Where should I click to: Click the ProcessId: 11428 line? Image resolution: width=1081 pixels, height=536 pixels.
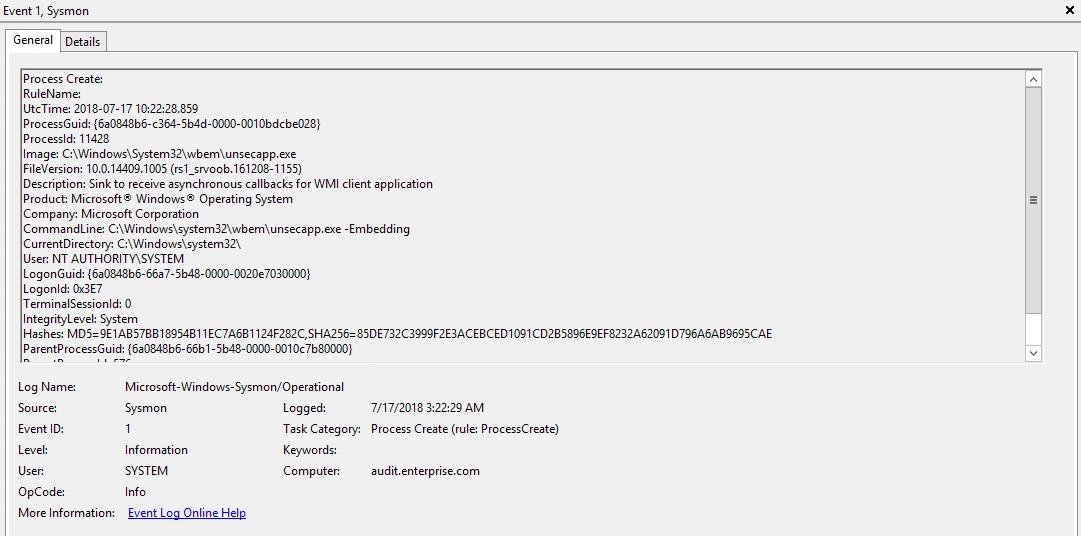pyautogui.click(x=66, y=139)
